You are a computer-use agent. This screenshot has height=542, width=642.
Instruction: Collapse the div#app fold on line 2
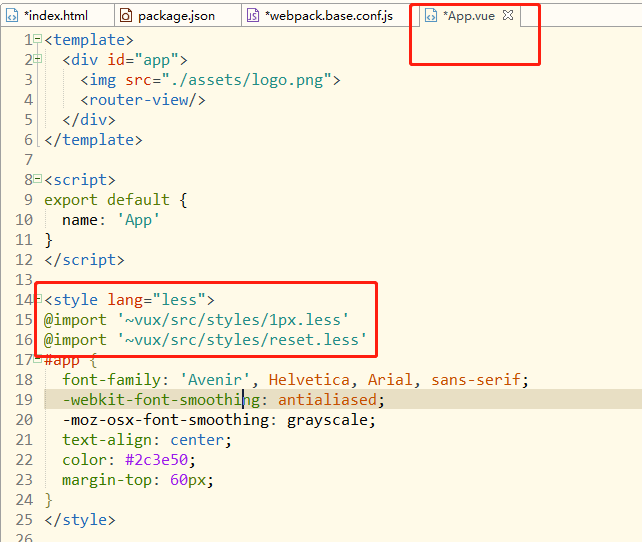[38, 59]
